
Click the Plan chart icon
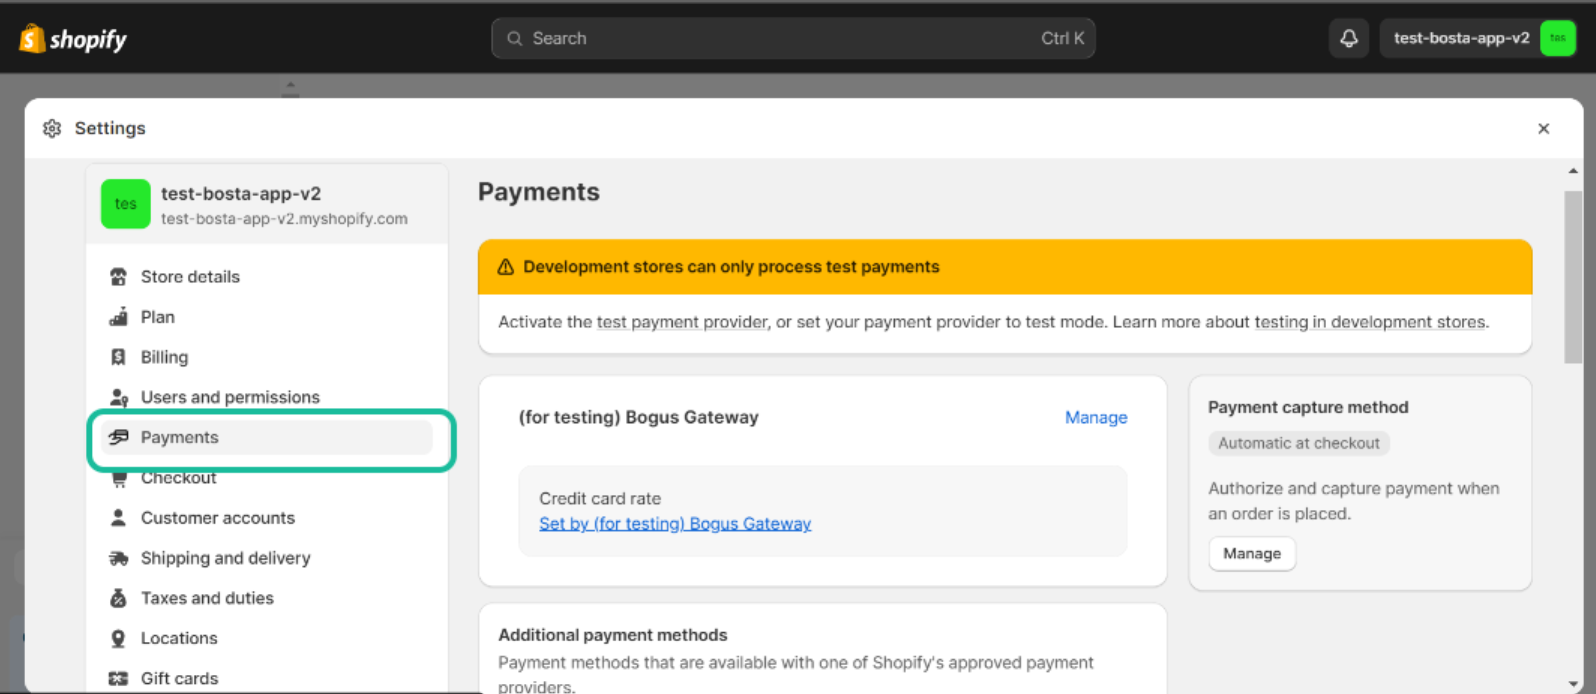point(118,317)
